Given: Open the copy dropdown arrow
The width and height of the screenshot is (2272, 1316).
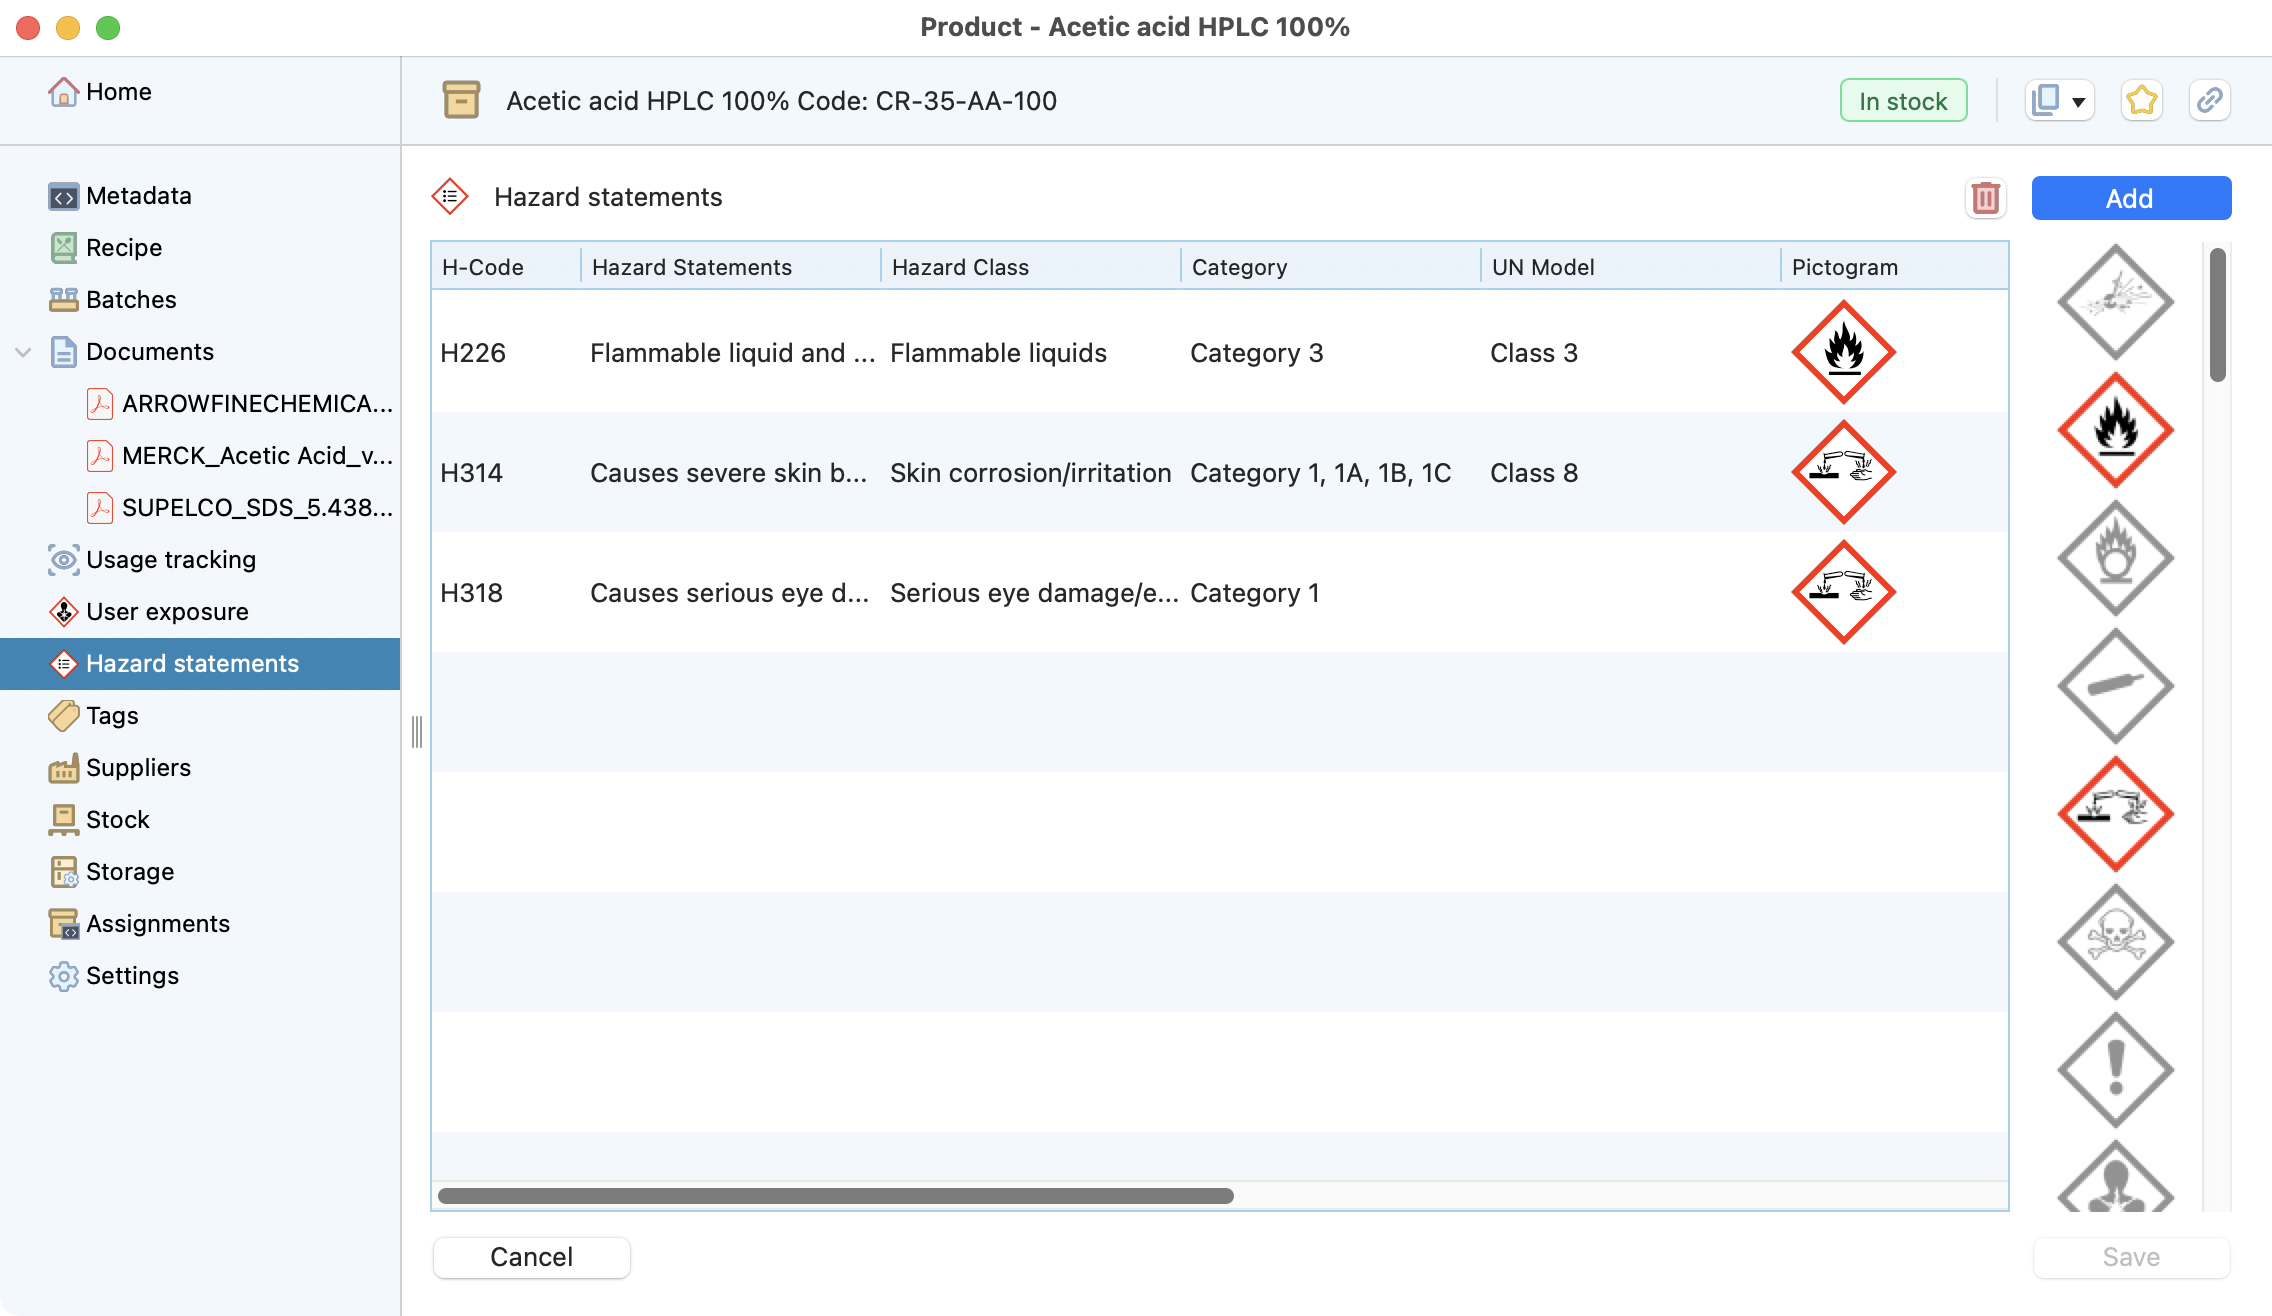Looking at the screenshot, I should pyautogui.click(x=2078, y=102).
